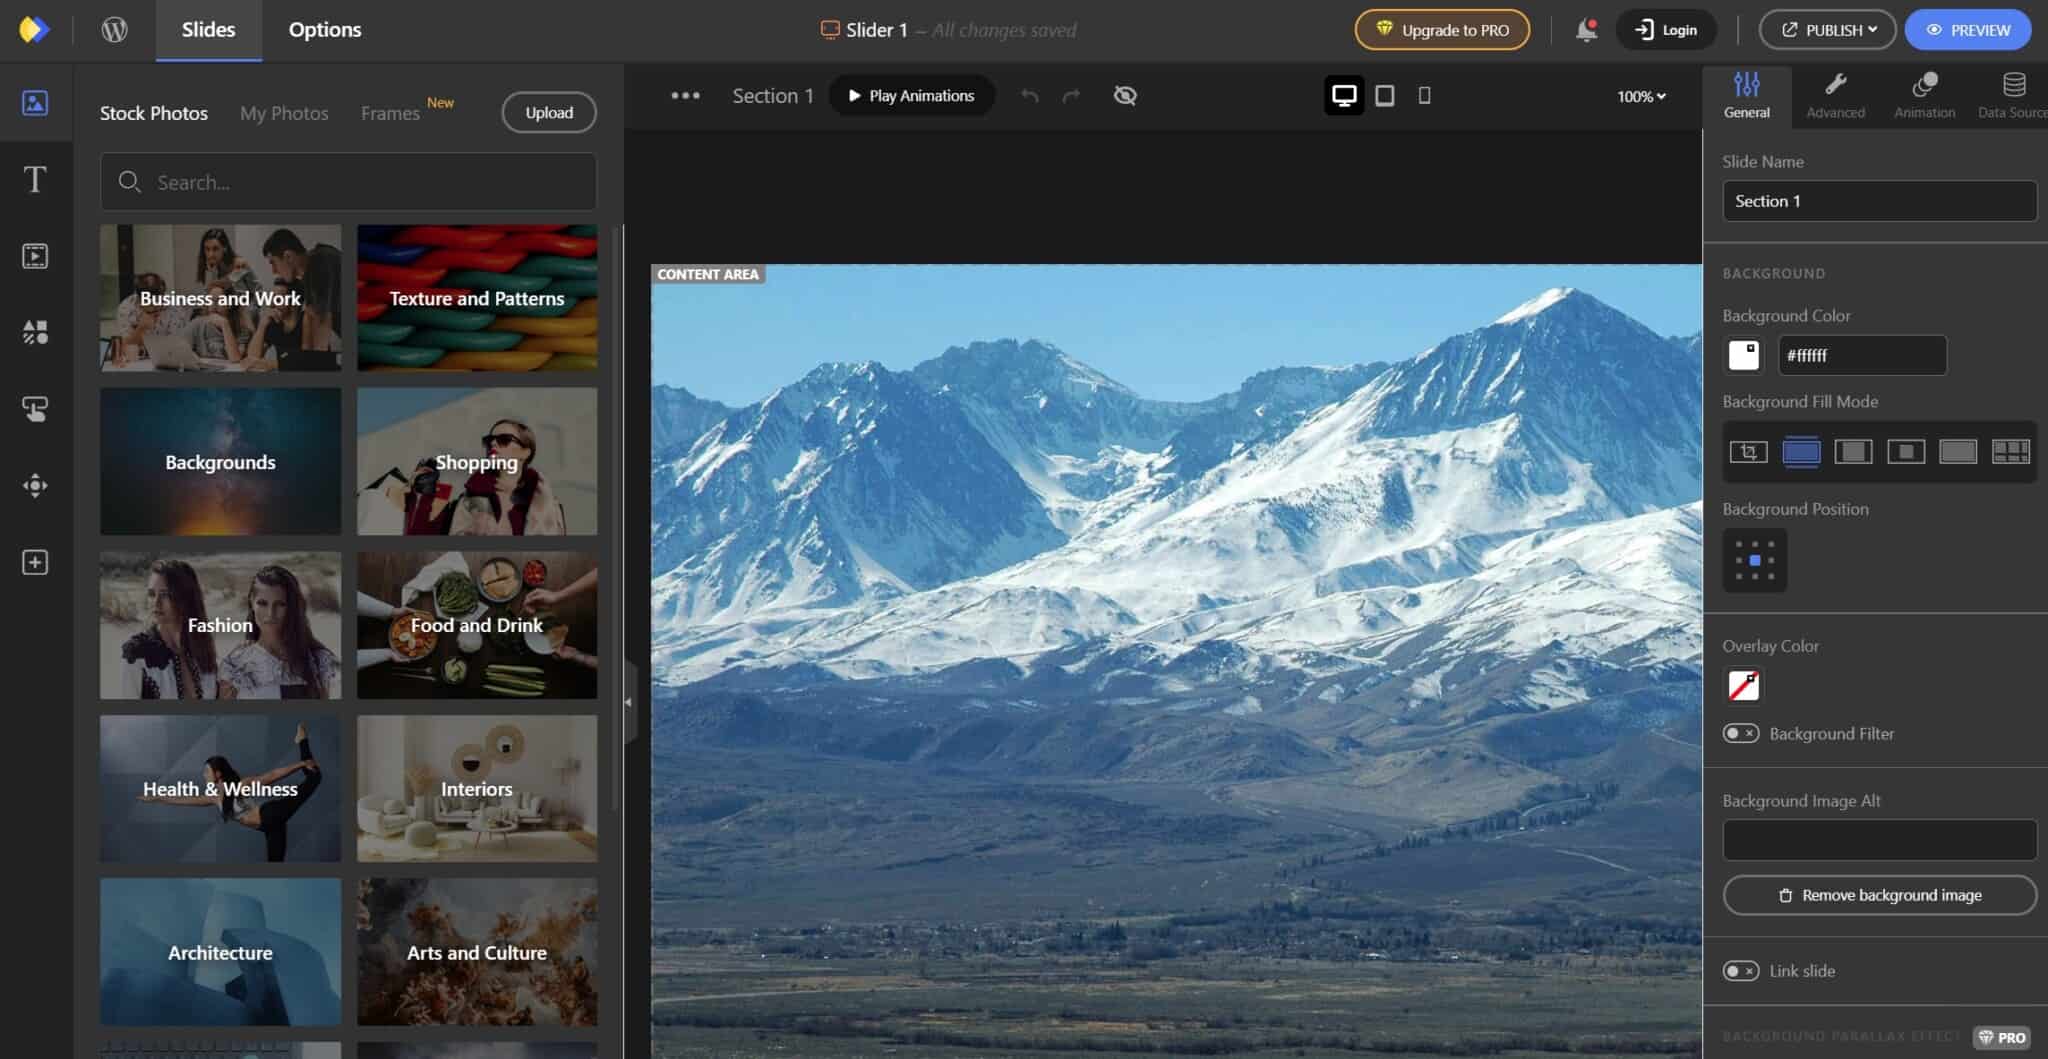This screenshot has height=1059, width=2048.
Task: Toggle the Background Filter switch
Action: point(1741,734)
